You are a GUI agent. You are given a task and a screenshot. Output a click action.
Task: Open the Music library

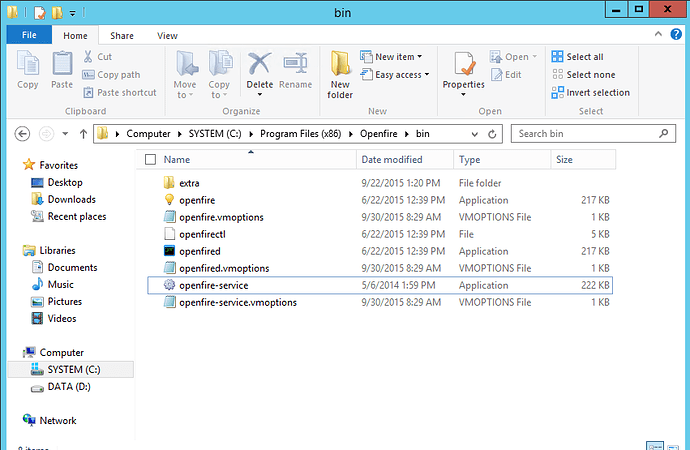point(52,285)
